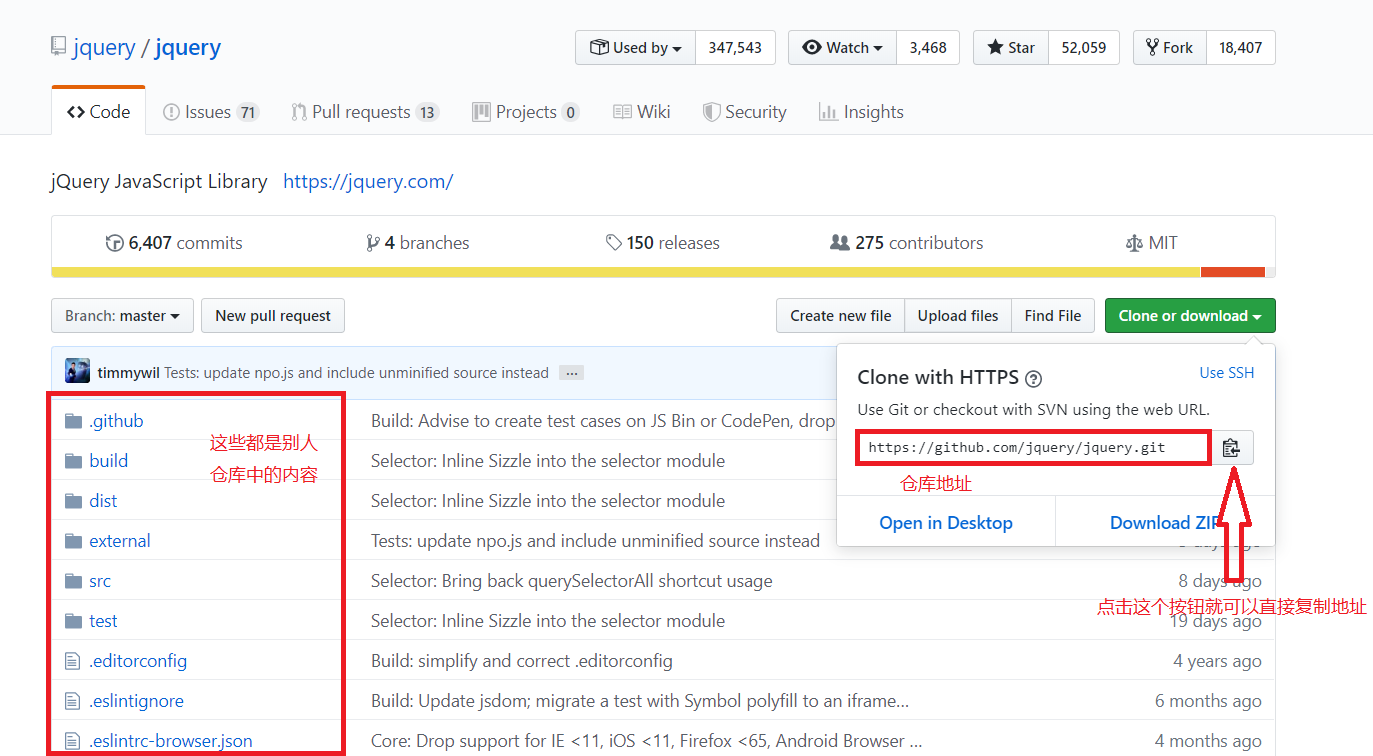
Task: Open the .editorconfig file
Action: click(138, 661)
